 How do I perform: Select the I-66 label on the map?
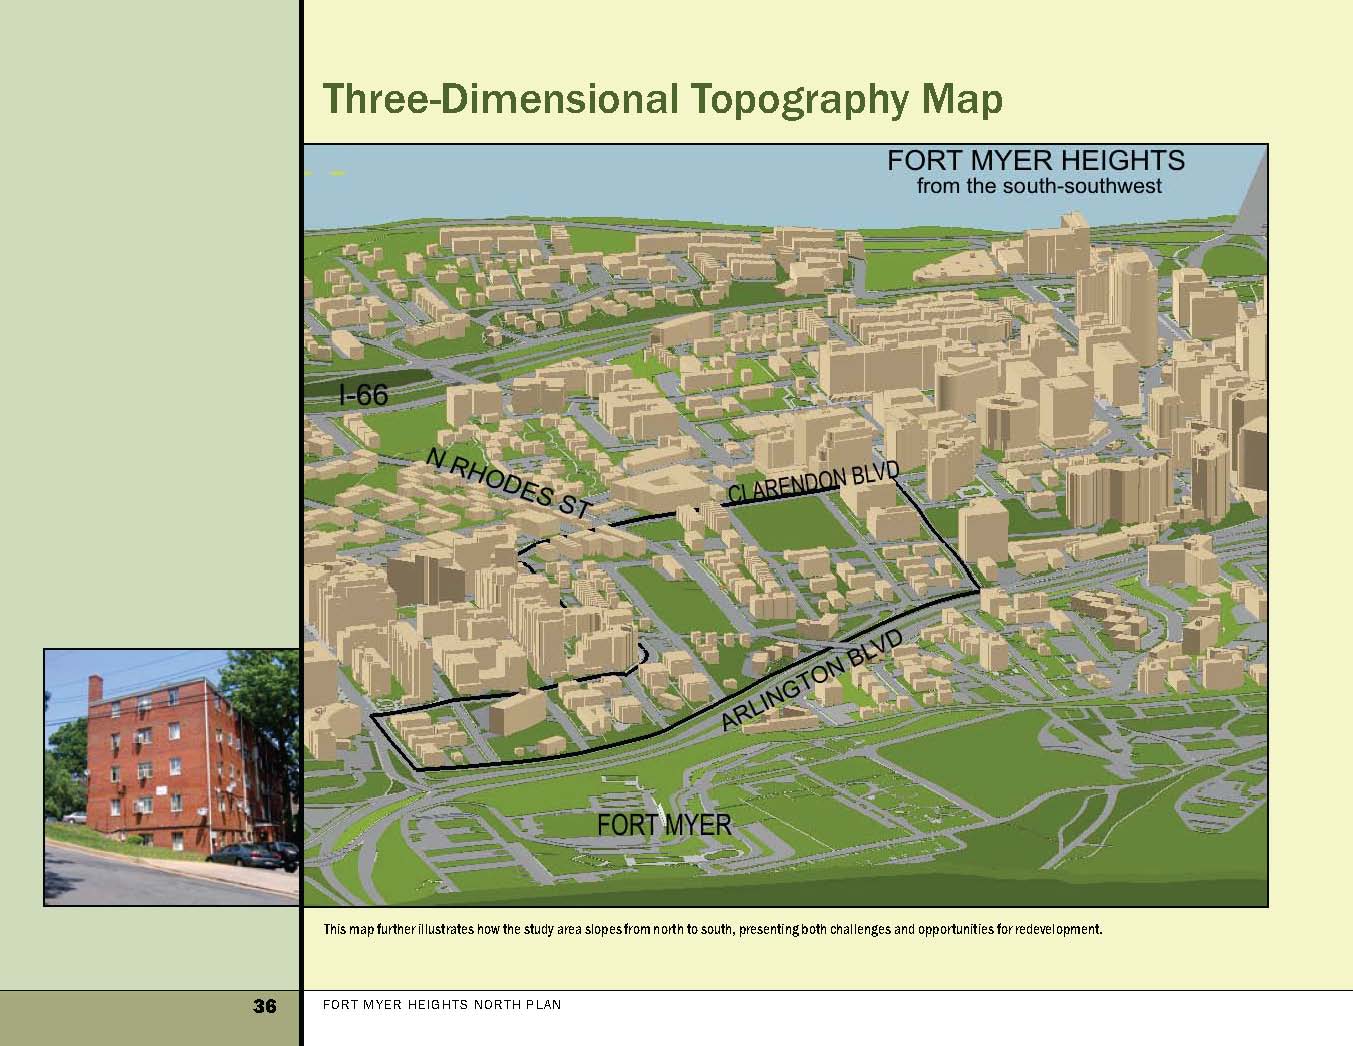(364, 396)
